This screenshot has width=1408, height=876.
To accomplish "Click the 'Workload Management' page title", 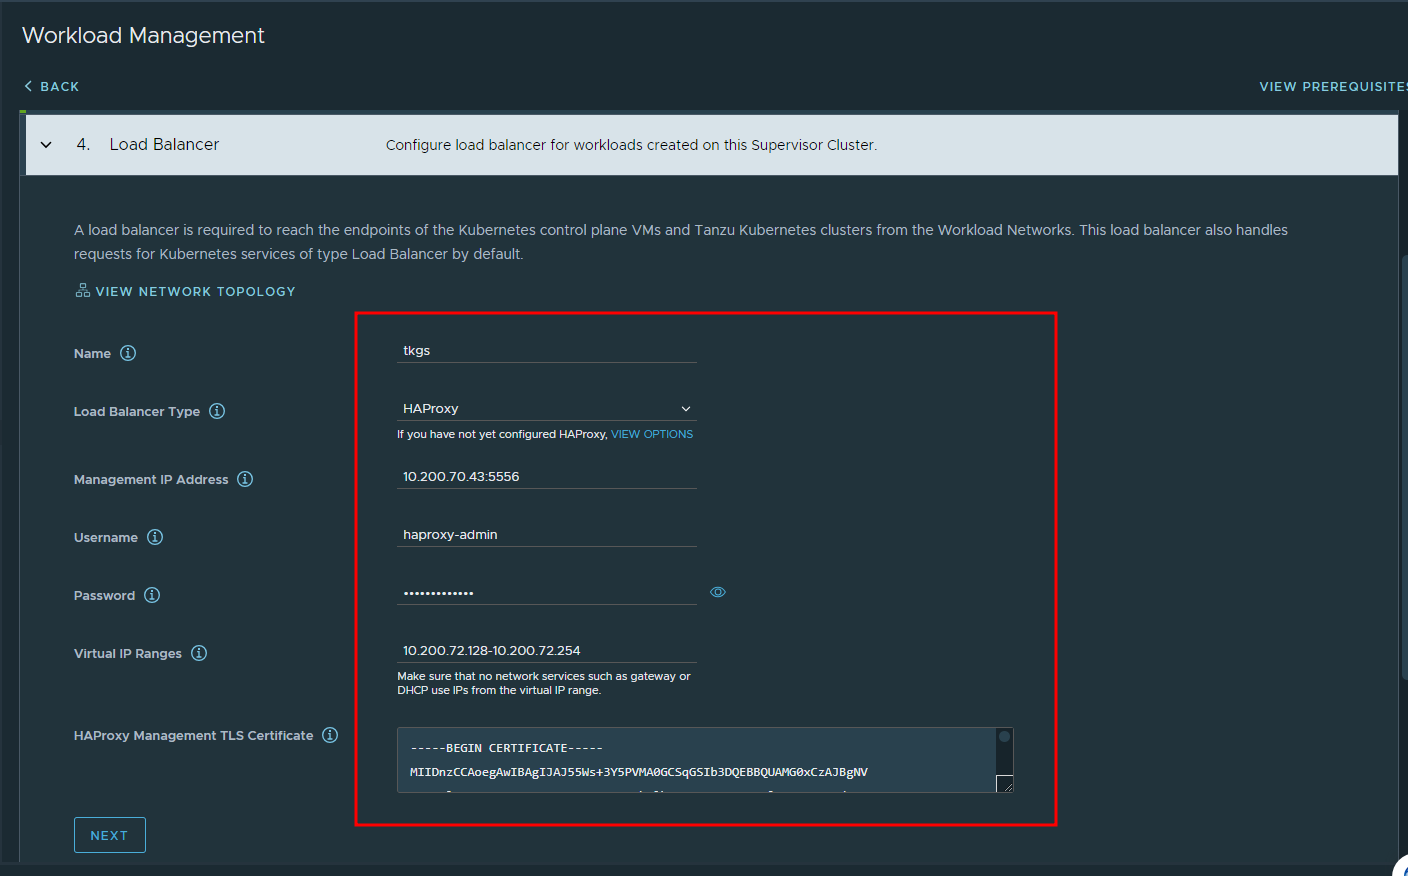I will click(x=143, y=36).
